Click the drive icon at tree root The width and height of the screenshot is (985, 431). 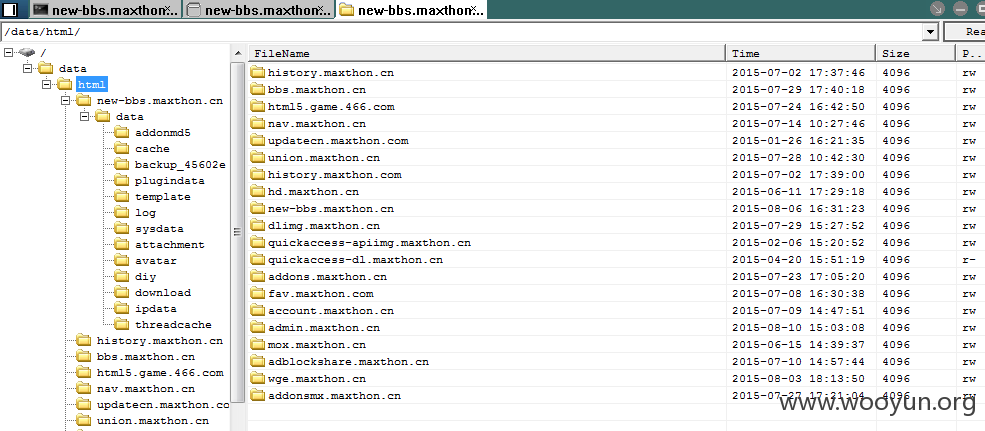[26, 52]
